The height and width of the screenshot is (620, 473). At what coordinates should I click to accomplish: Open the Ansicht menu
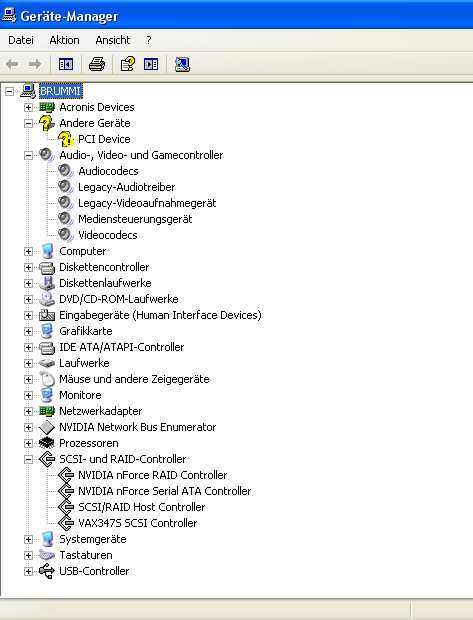click(113, 40)
